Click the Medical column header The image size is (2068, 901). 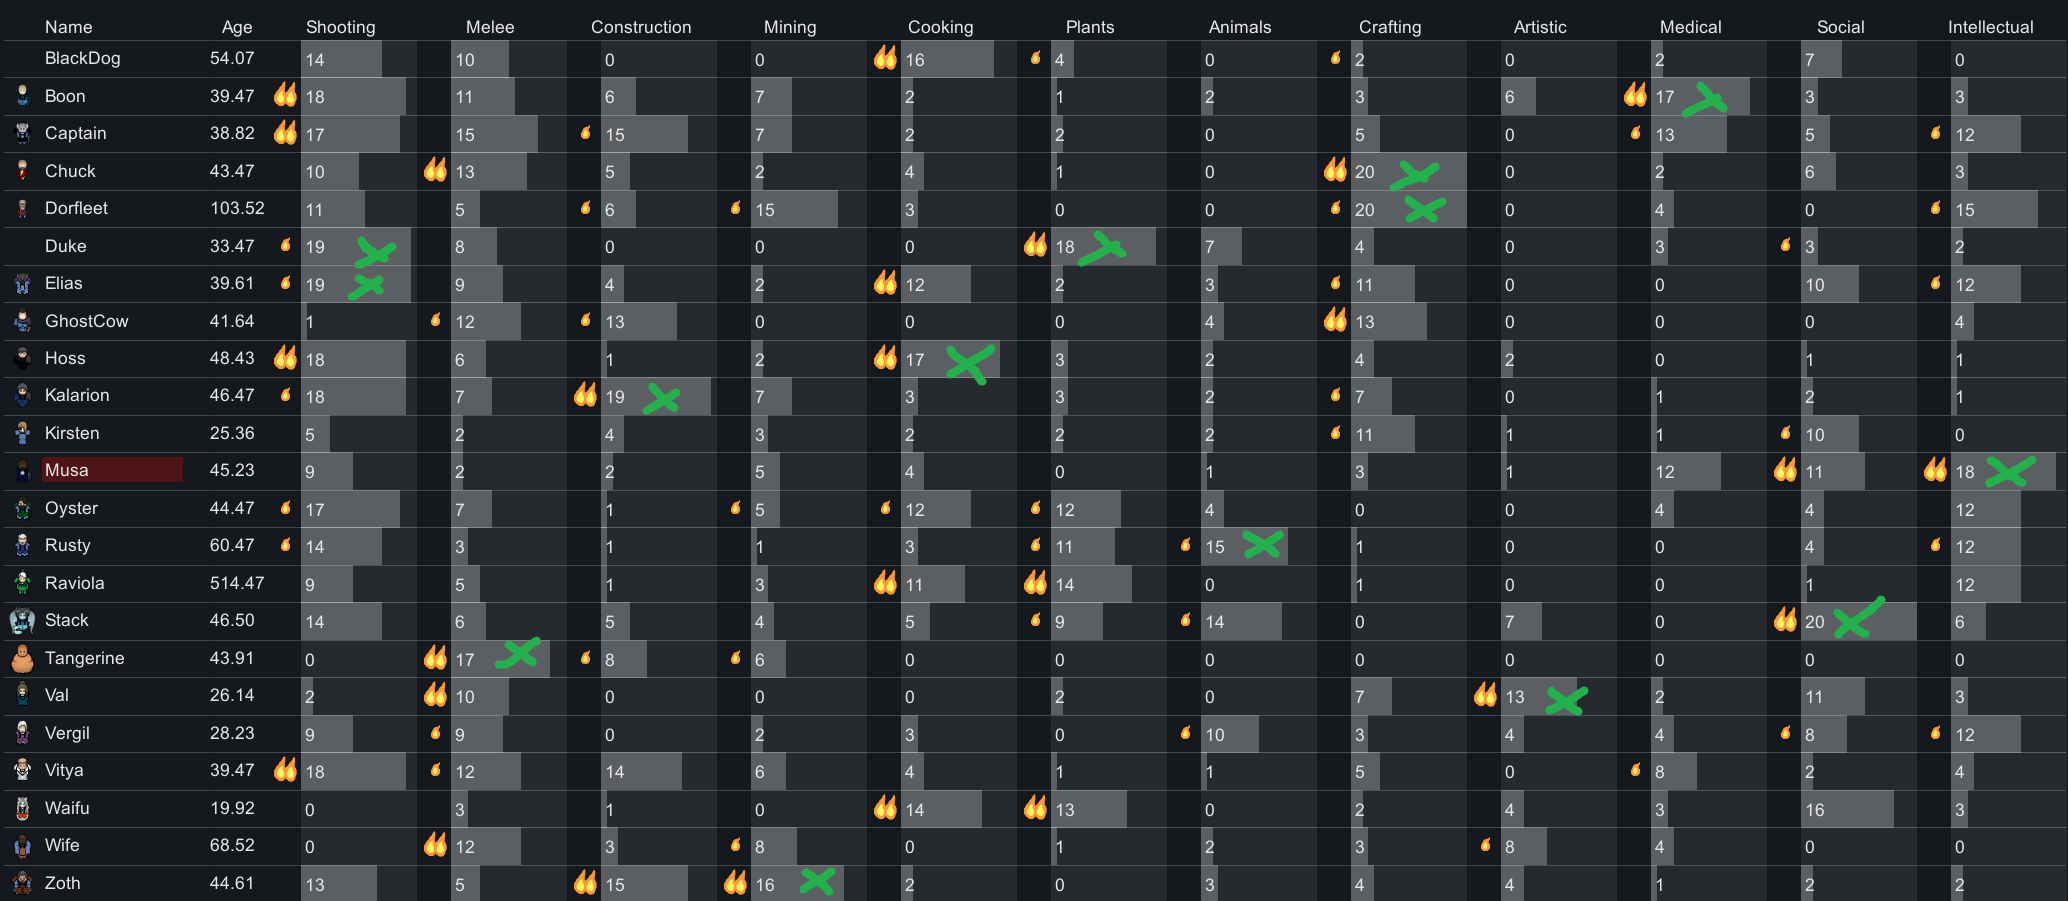[1691, 27]
